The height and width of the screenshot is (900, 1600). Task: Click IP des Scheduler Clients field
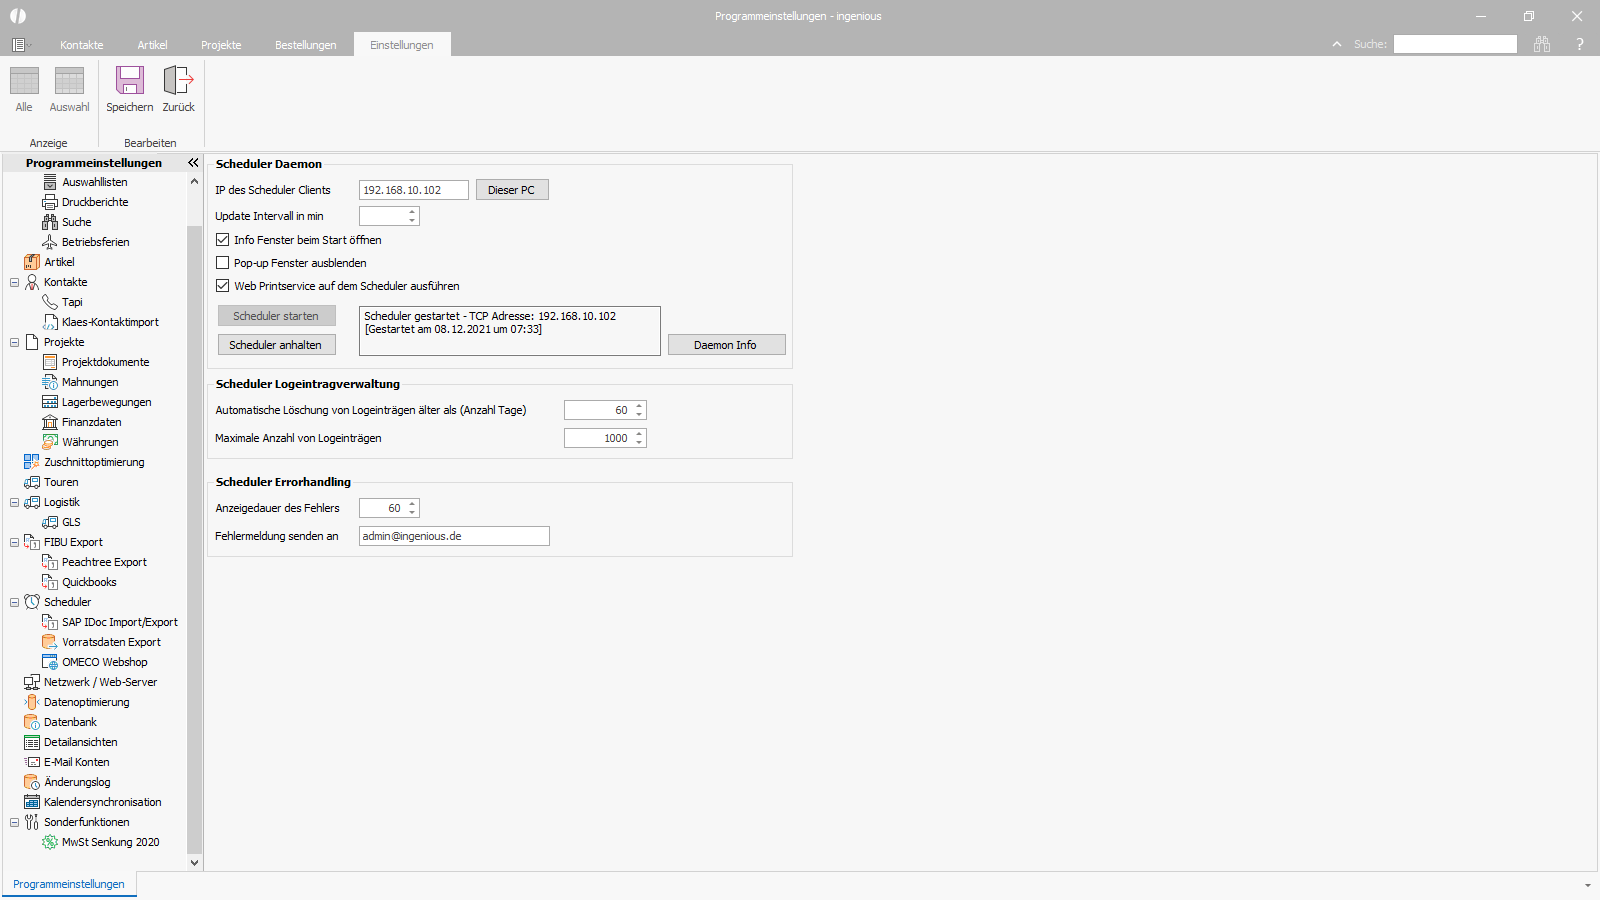coord(414,190)
